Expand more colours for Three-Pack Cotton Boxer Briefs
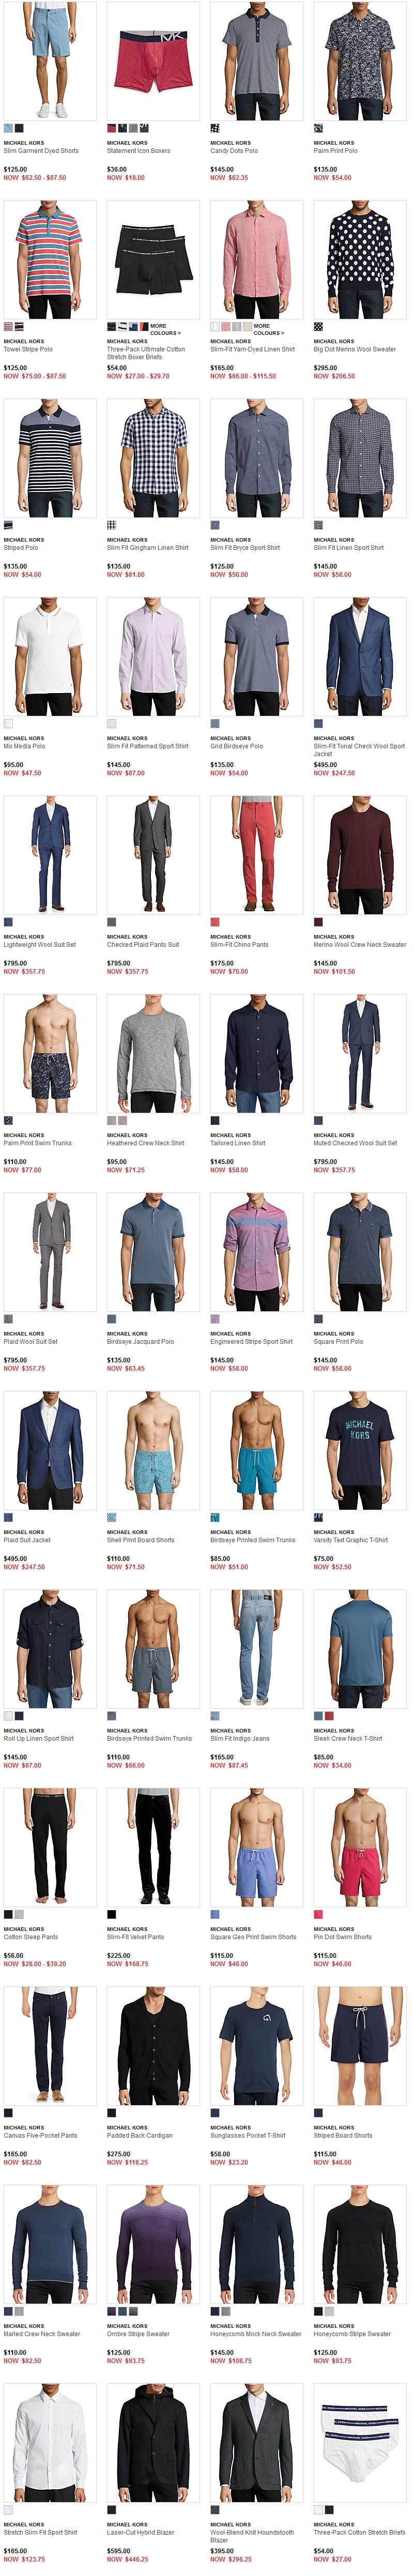 tap(164, 329)
